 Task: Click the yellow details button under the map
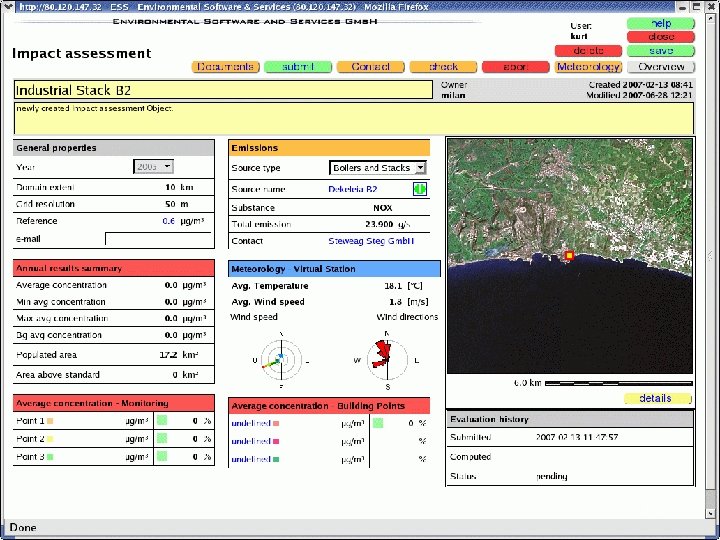tap(658, 399)
